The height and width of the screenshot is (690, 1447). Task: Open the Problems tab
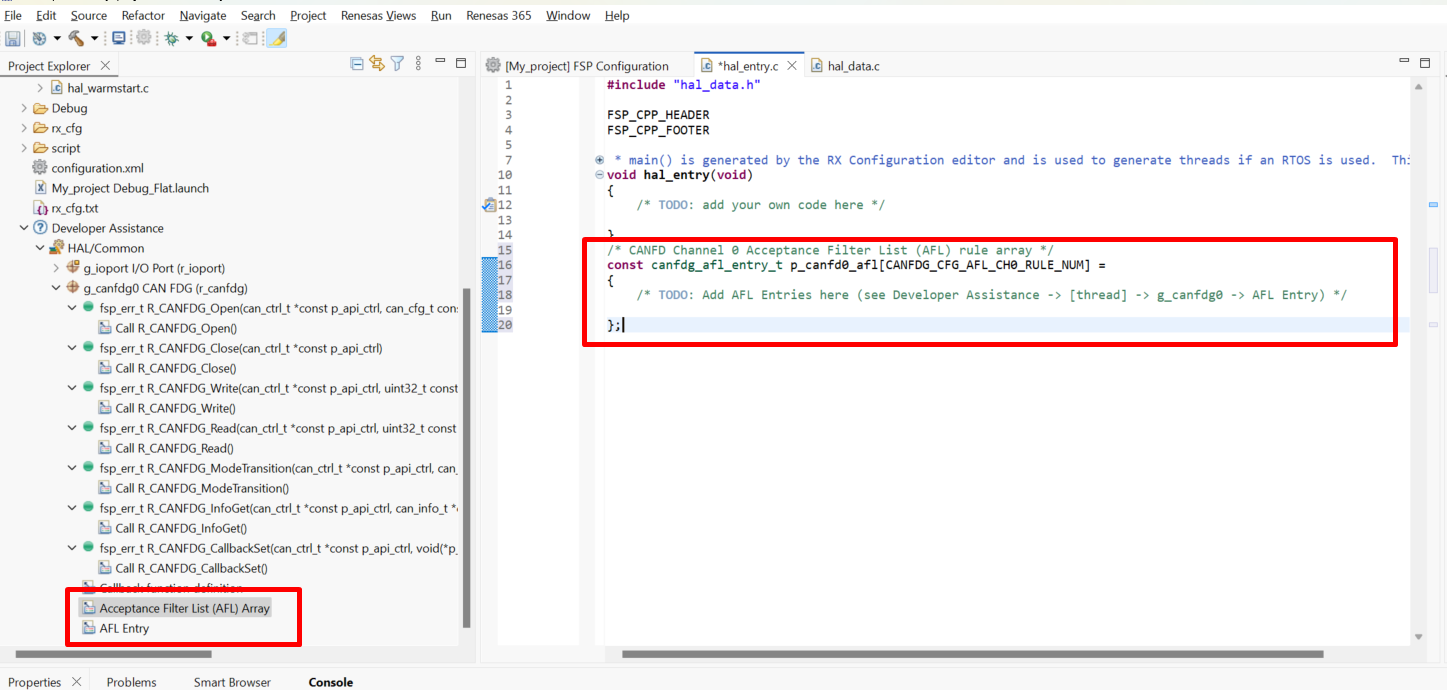(x=131, y=682)
